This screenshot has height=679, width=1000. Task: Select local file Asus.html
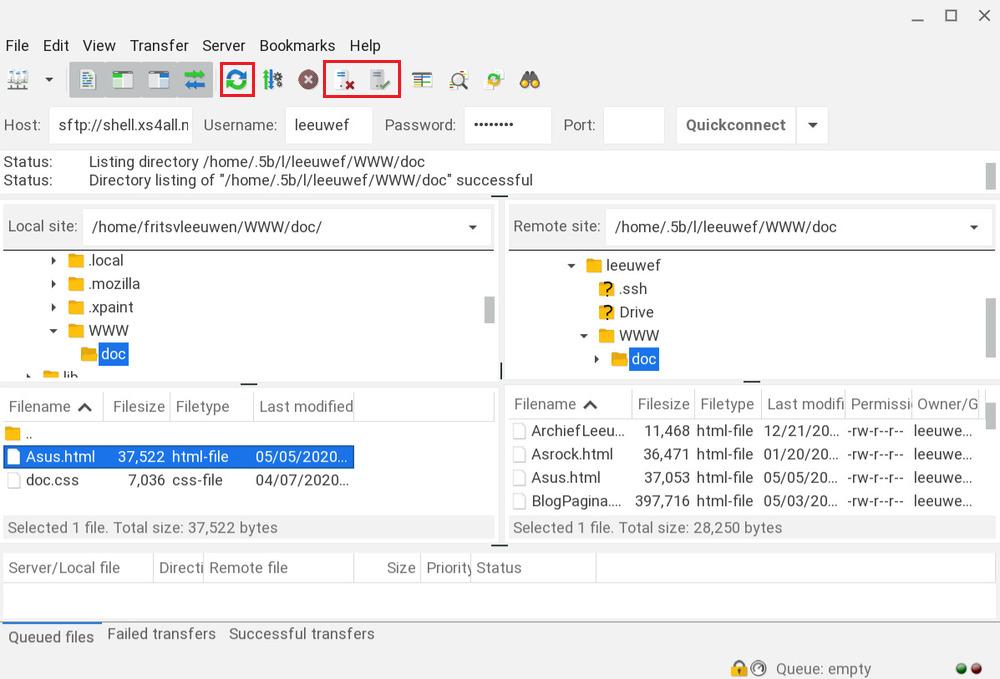tap(179, 456)
